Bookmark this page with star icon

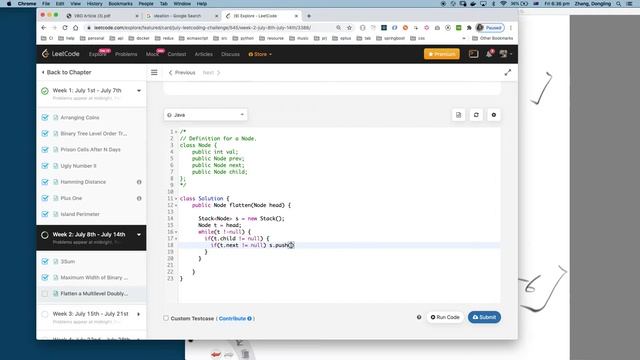(x=349, y=28)
